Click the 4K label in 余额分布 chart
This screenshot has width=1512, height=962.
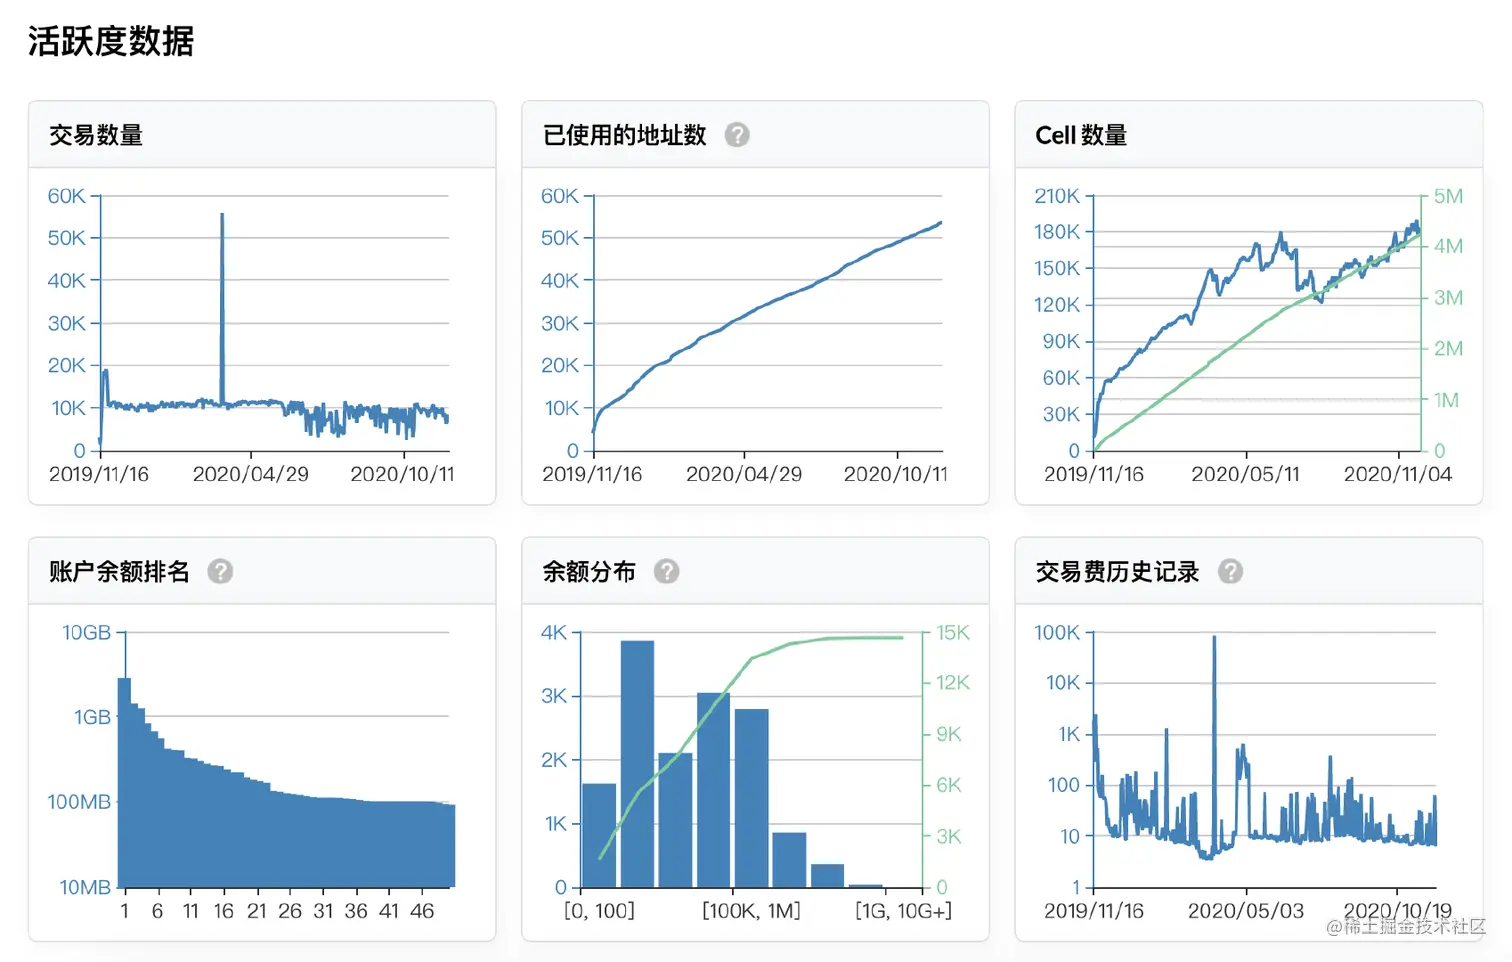(554, 632)
